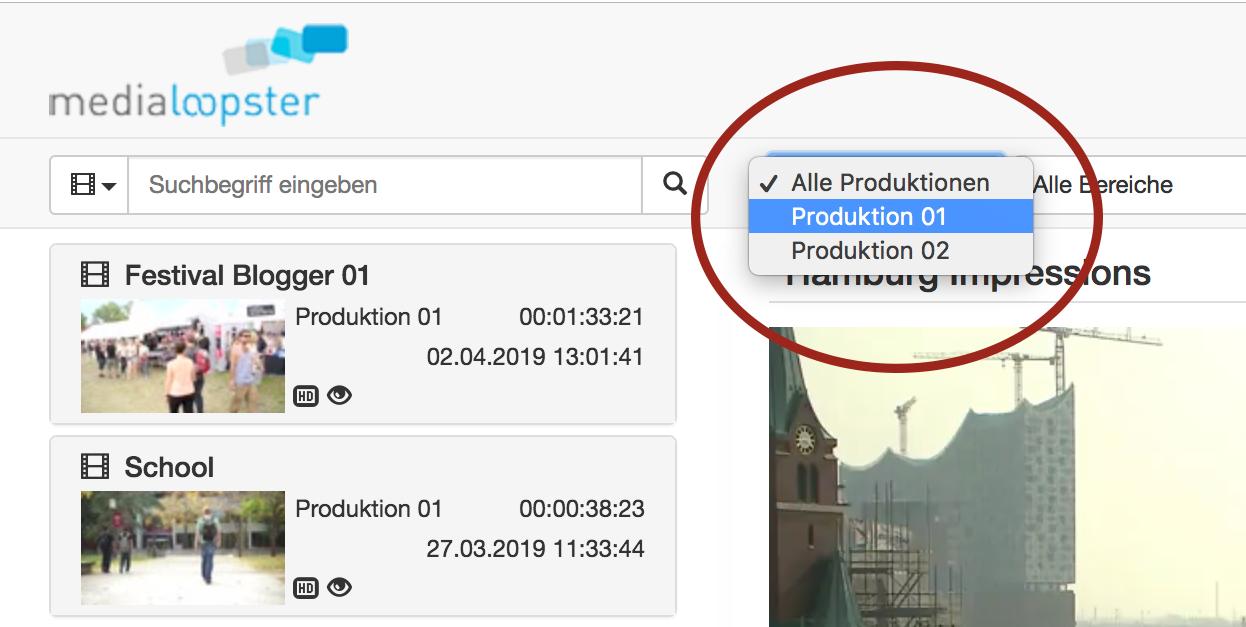Open the film-strip media type dropdown
The height and width of the screenshot is (627, 1246).
(x=90, y=185)
